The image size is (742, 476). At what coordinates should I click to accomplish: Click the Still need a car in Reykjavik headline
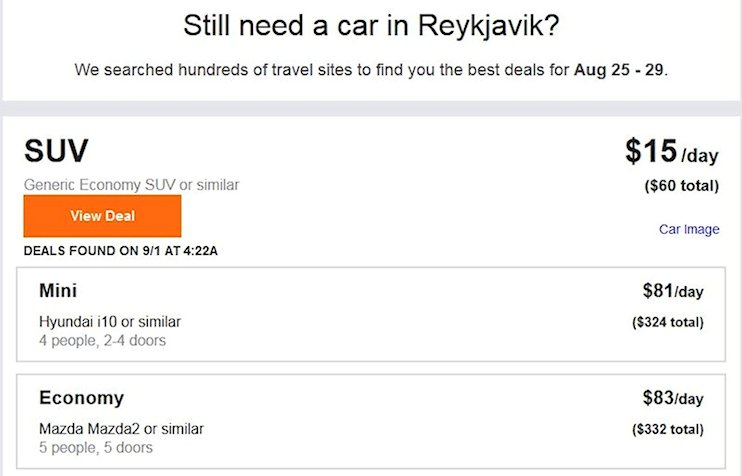[x=371, y=26]
